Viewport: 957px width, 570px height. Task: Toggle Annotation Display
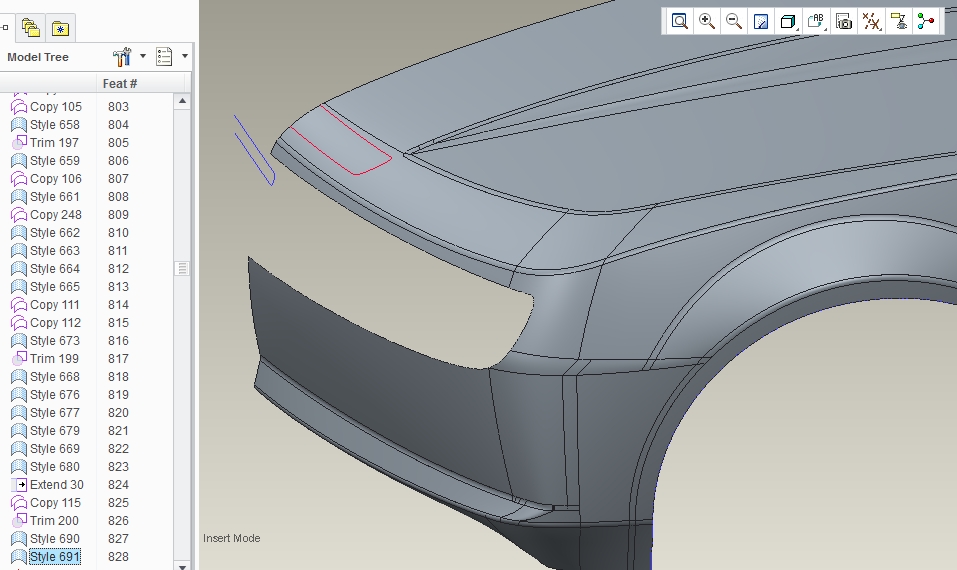(898, 21)
